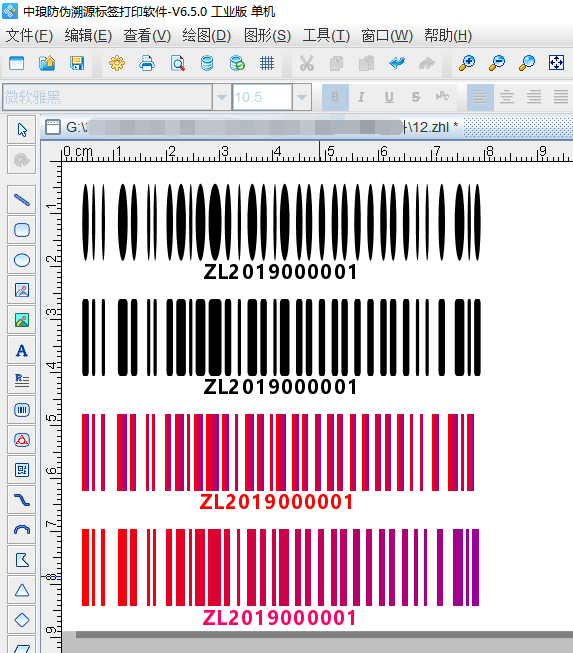This screenshot has height=653, width=573.
Task: Select the rich text tool
Action: click(22, 380)
